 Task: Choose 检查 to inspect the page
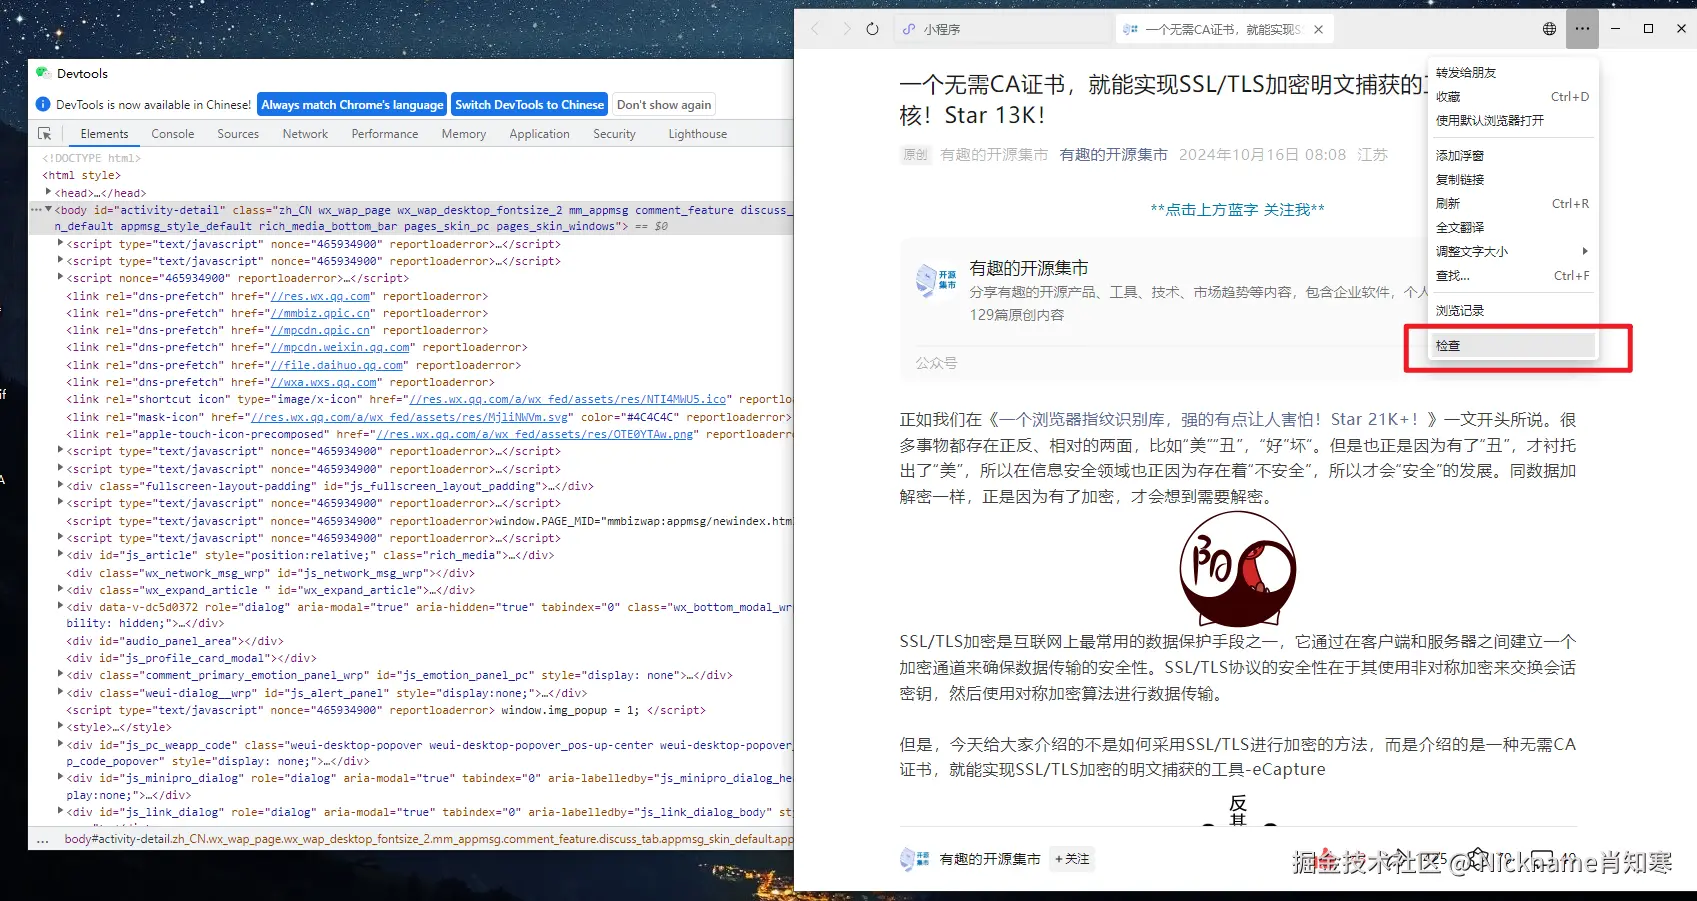point(1513,346)
